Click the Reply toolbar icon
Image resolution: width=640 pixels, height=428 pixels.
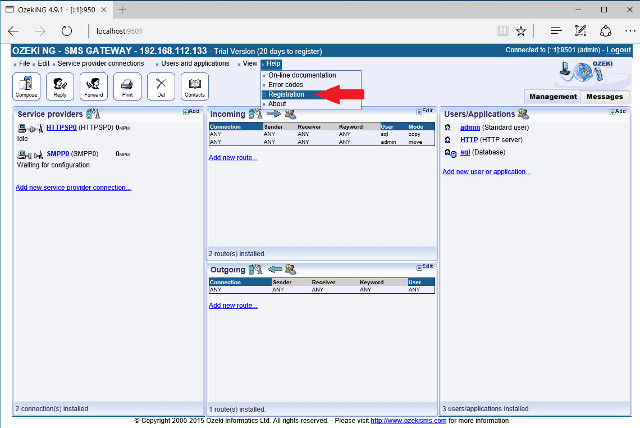60,87
